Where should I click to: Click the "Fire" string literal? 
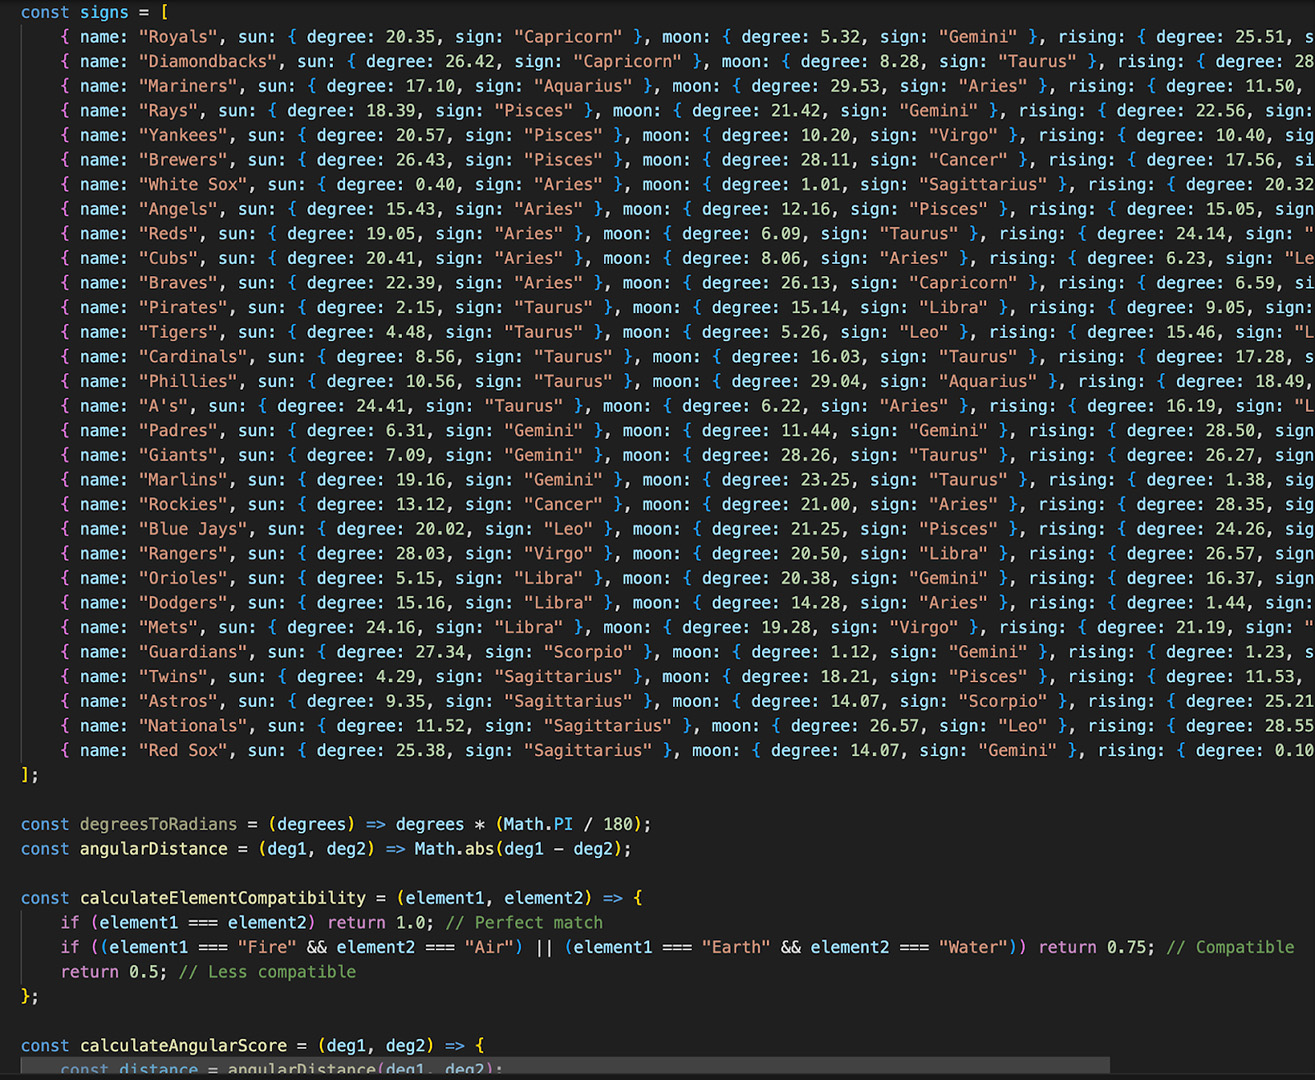[x=267, y=947]
